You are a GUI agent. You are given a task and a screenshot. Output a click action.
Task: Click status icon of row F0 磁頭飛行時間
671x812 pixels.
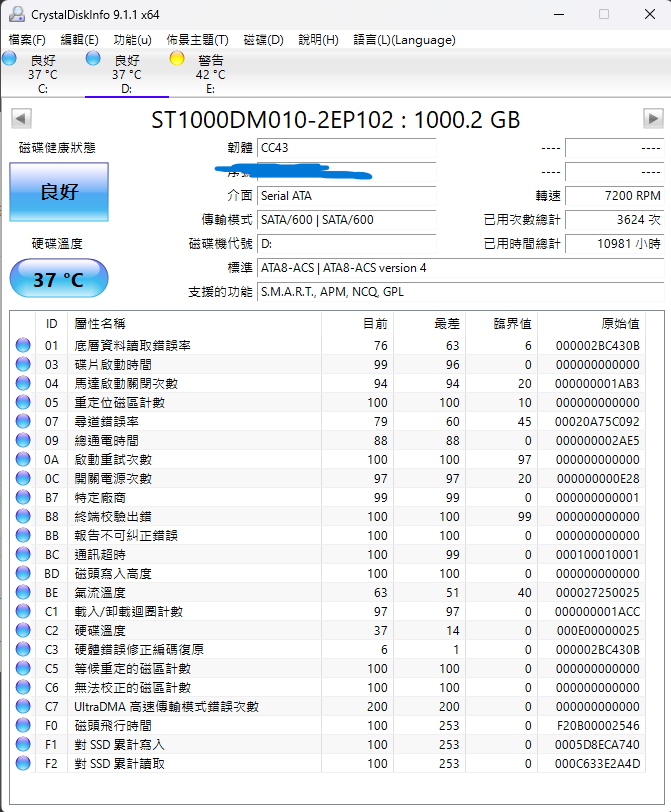pyautogui.click(x=23, y=725)
